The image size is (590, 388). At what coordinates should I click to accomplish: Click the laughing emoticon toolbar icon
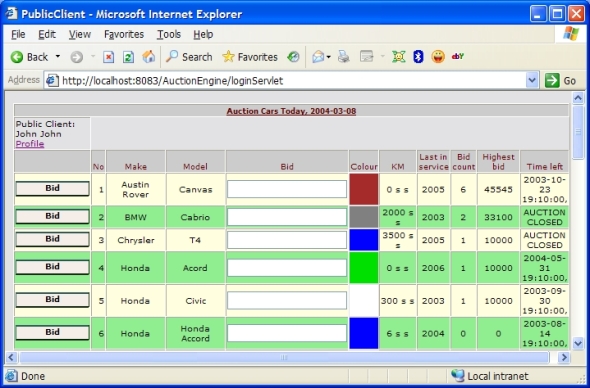[x=438, y=57]
